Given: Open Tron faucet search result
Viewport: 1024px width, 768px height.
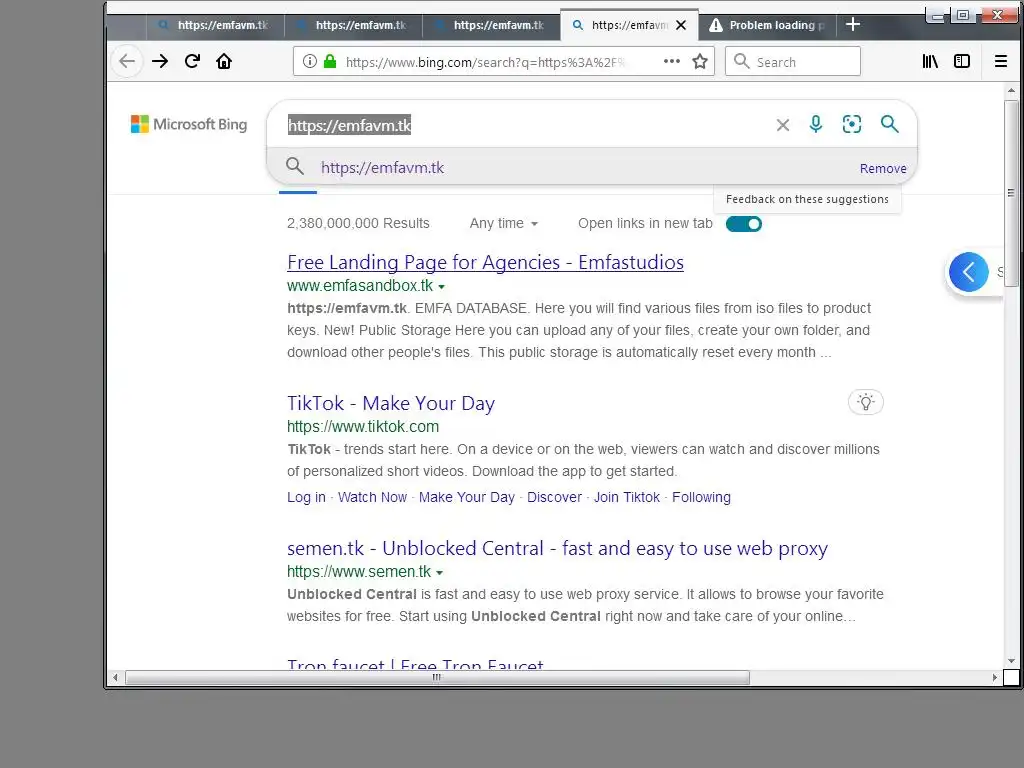Looking at the screenshot, I should 415,663.
